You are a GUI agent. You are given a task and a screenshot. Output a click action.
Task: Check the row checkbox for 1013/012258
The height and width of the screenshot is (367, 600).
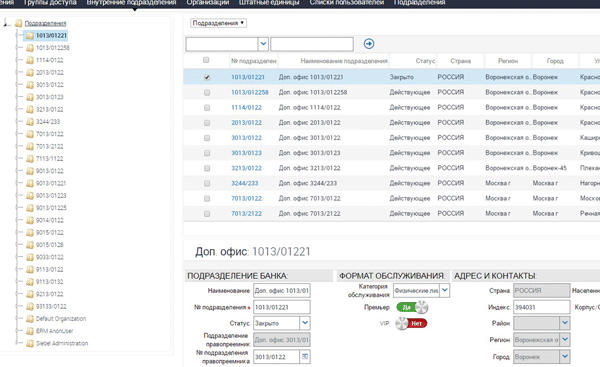[x=207, y=93]
